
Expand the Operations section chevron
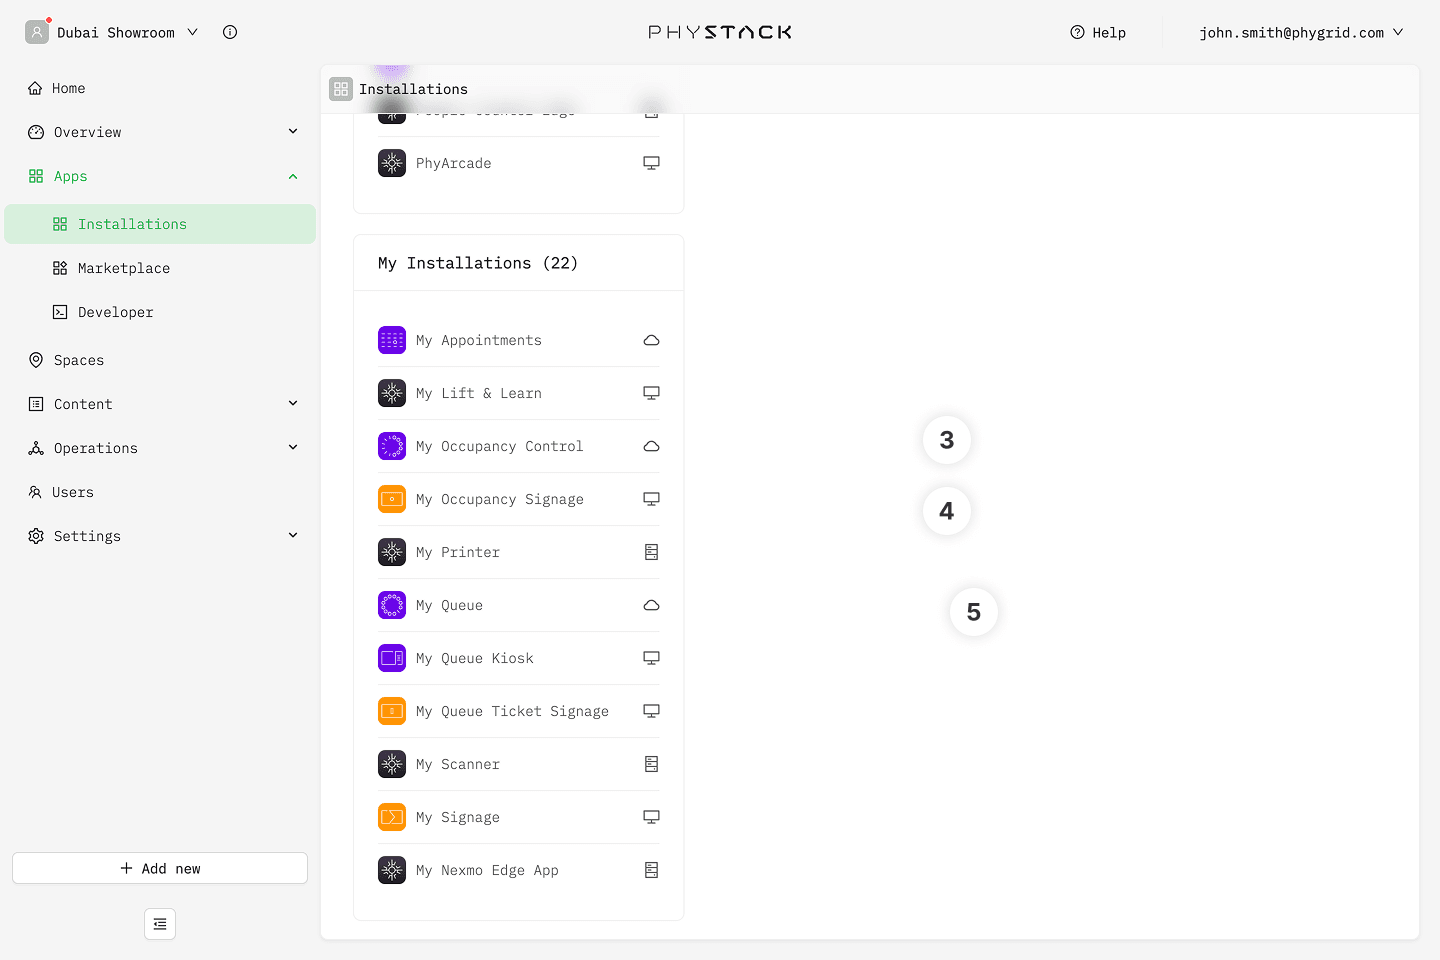tap(293, 447)
